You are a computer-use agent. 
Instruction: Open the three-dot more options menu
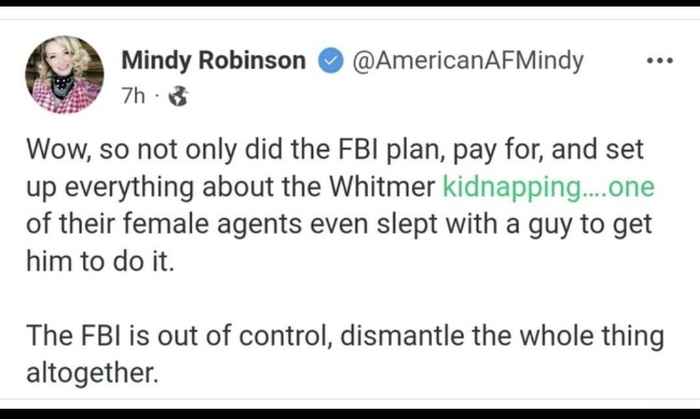click(659, 61)
